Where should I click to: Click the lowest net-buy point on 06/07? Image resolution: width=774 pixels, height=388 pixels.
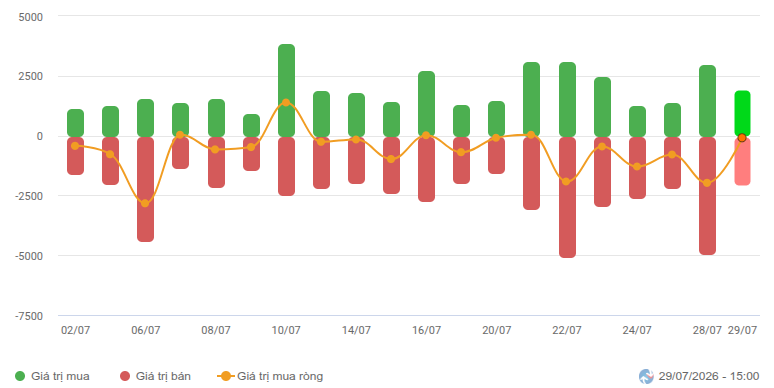145,203
